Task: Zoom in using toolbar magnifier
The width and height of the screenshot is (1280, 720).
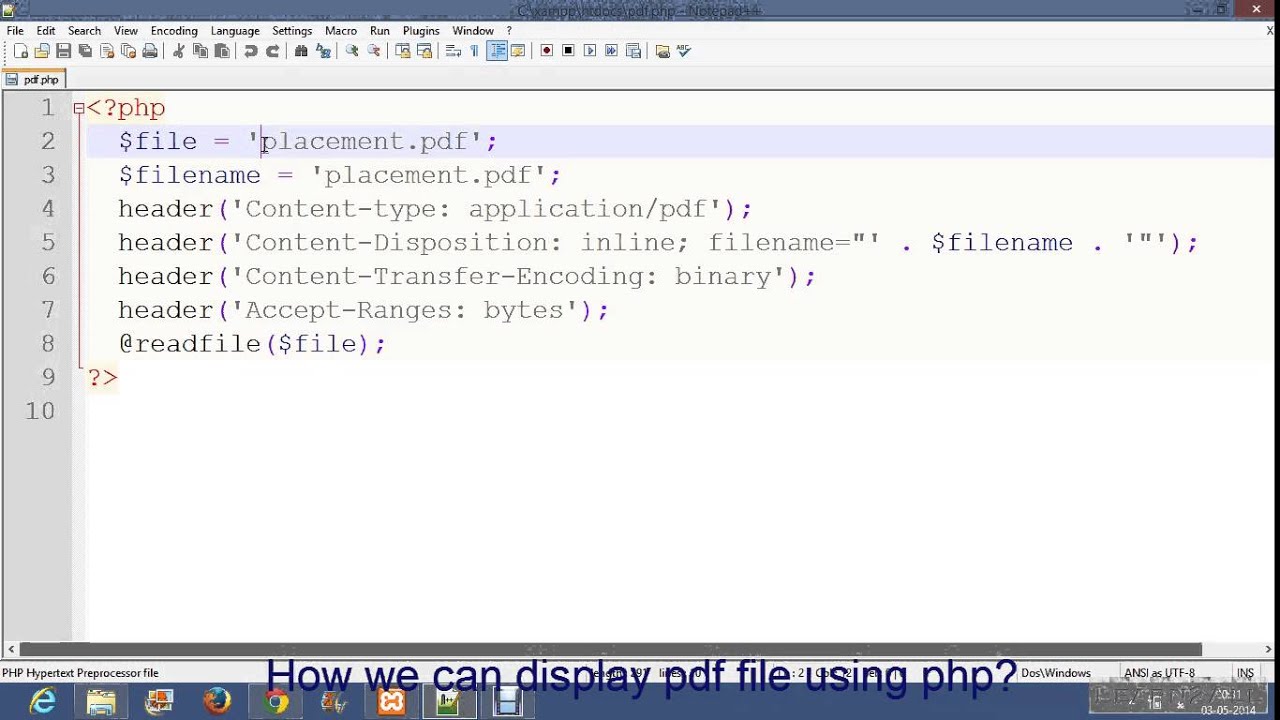Action: click(352, 51)
